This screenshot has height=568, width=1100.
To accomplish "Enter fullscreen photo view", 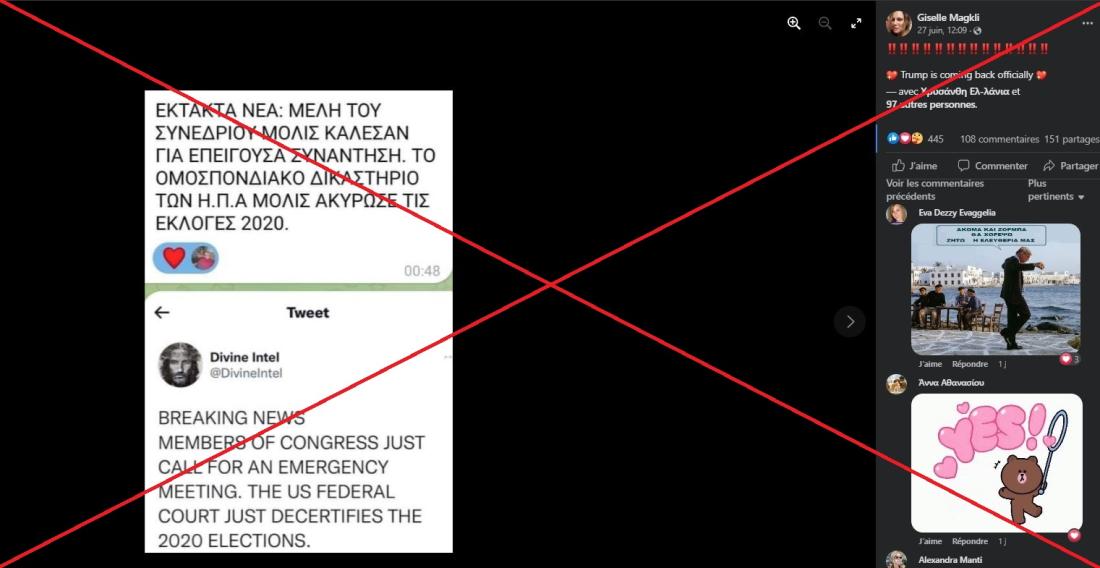I will pos(856,23).
